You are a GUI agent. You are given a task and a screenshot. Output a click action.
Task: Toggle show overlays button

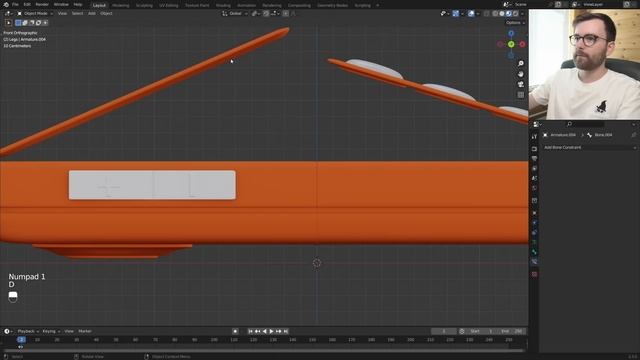coord(471,13)
